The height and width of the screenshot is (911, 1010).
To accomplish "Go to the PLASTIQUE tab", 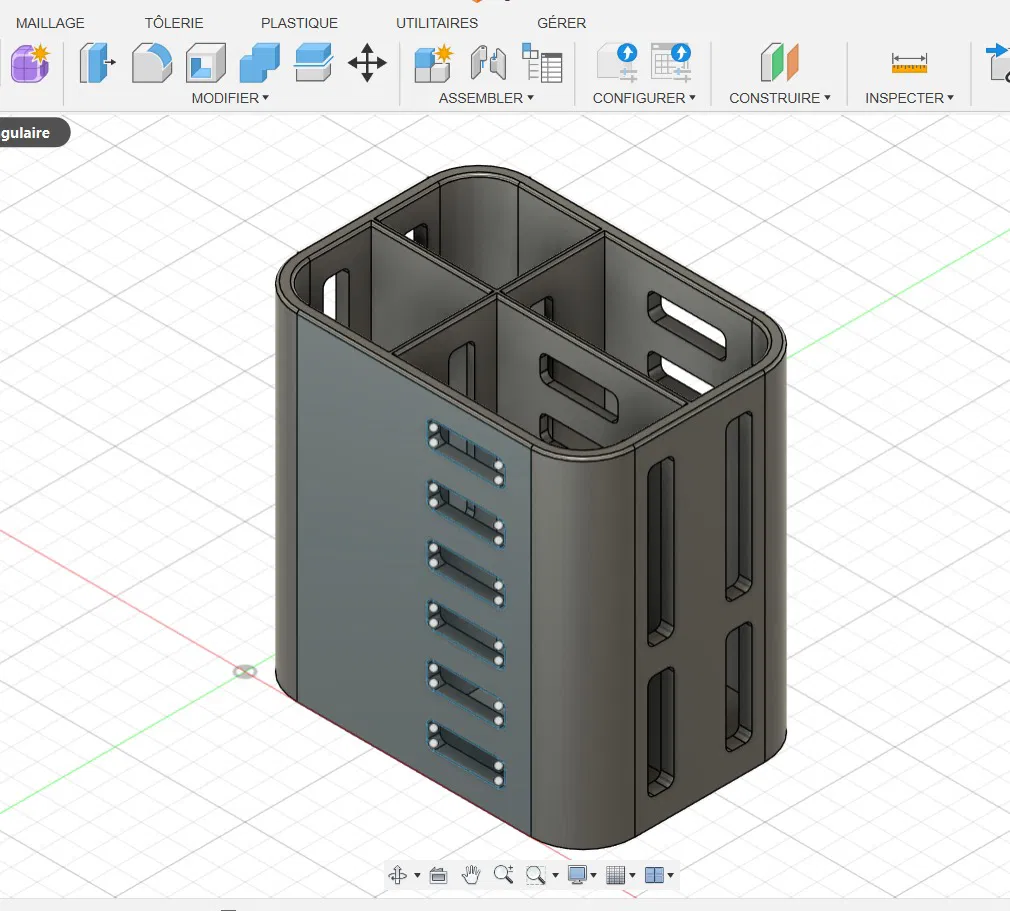I will click(299, 23).
